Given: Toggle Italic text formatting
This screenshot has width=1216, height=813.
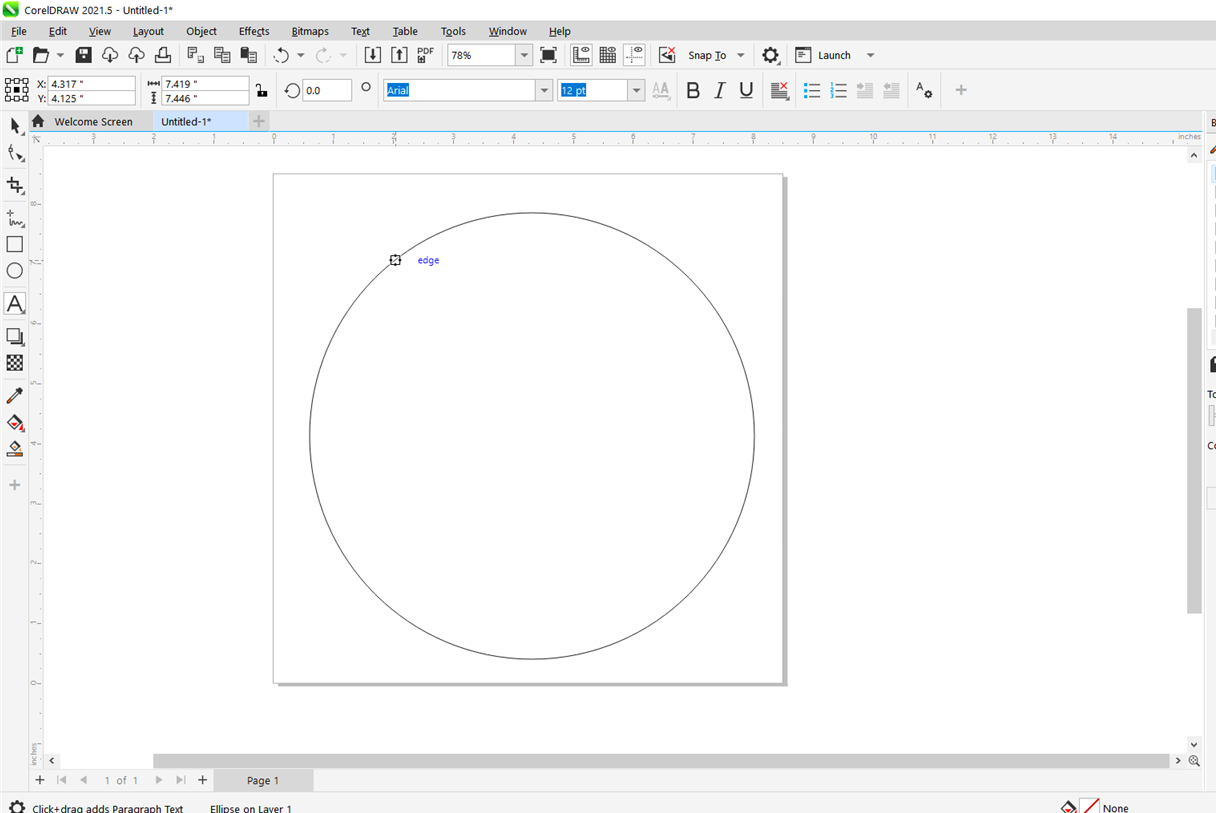Looking at the screenshot, I should coord(719,91).
